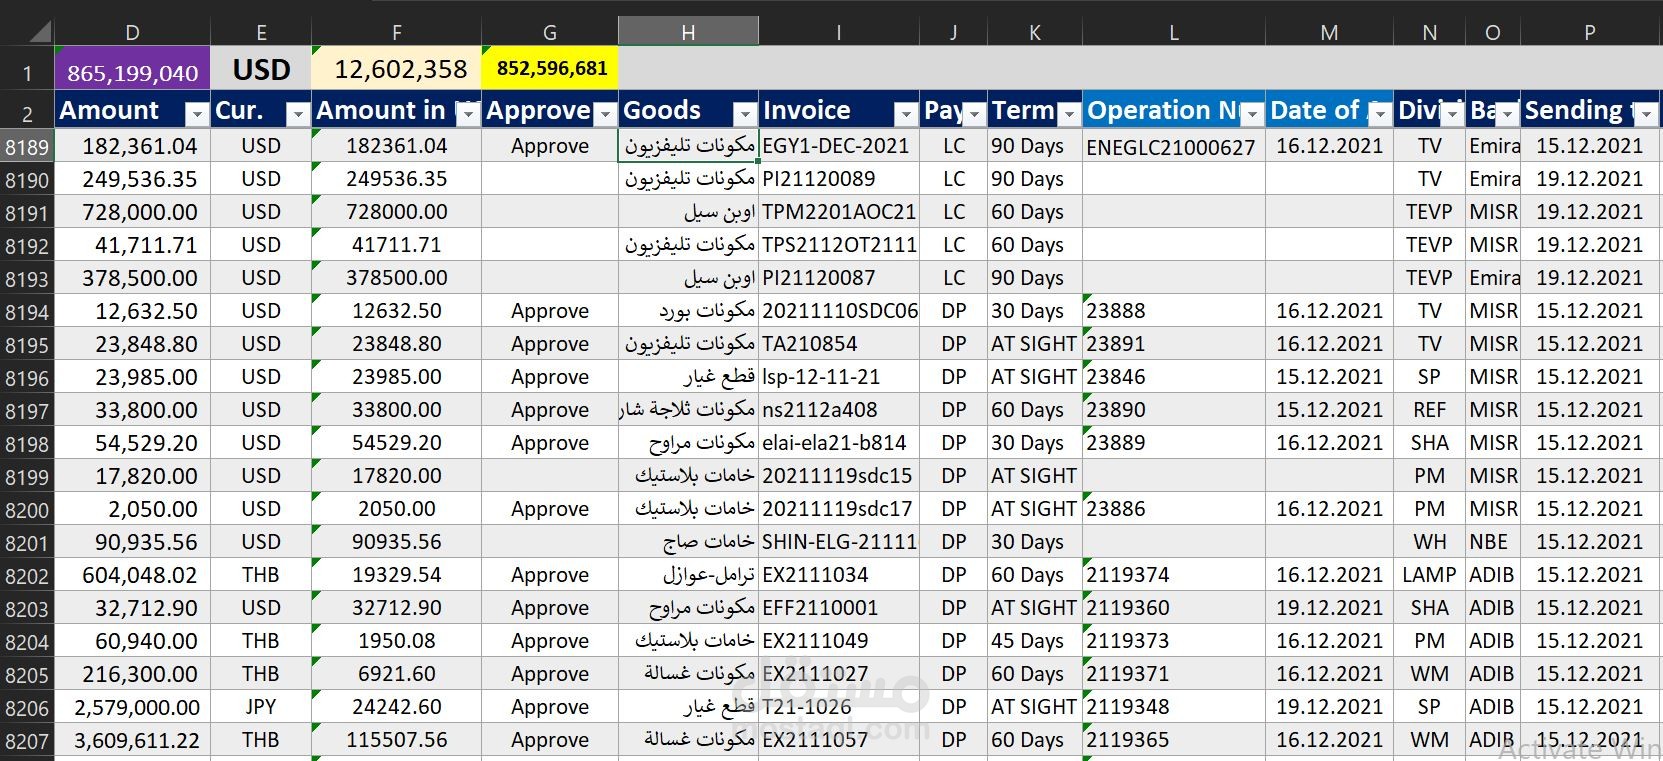Click the yellow cell 852,596,681
The width and height of the screenshot is (1663, 761).
point(550,70)
